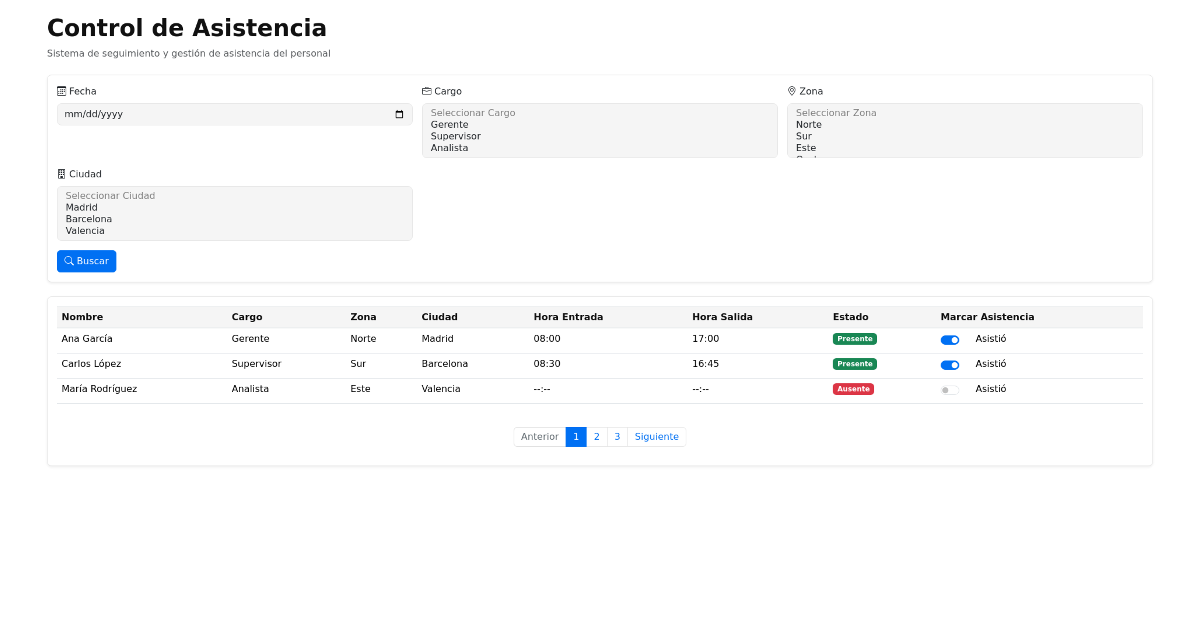The width and height of the screenshot is (1200, 630).
Task: Click the Anterior pagination button
Action: click(x=539, y=436)
